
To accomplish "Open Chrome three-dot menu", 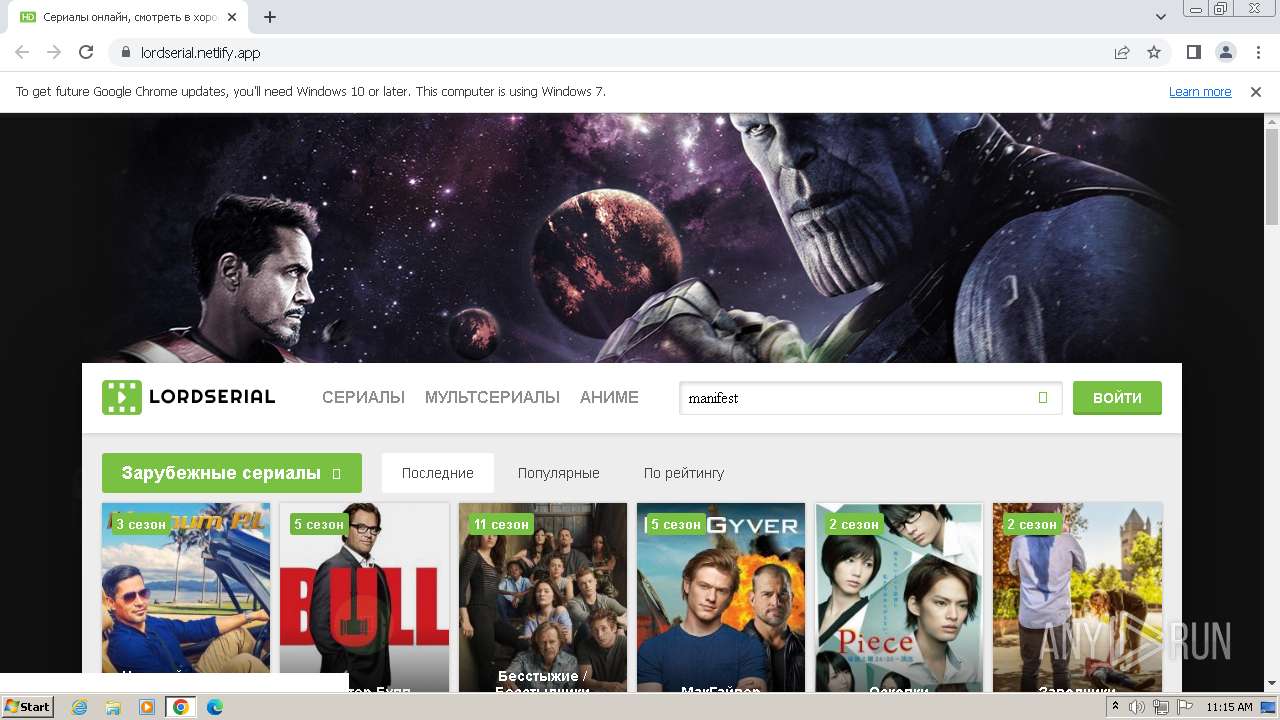I will coord(1257,52).
